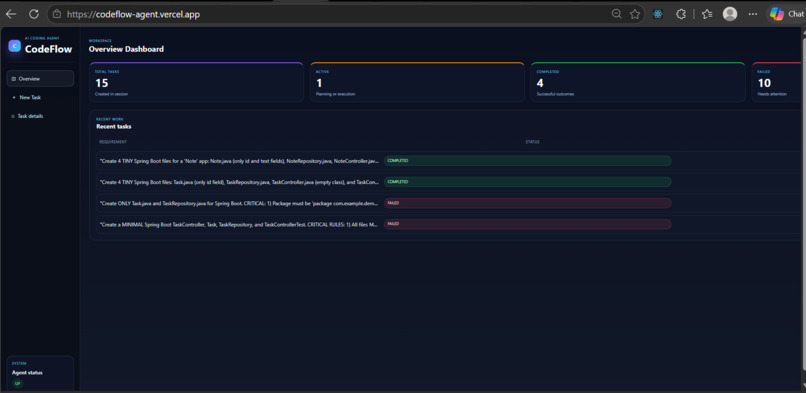The height and width of the screenshot is (393, 806).
Task: Click the Failed card showing 10
Action: point(778,82)
